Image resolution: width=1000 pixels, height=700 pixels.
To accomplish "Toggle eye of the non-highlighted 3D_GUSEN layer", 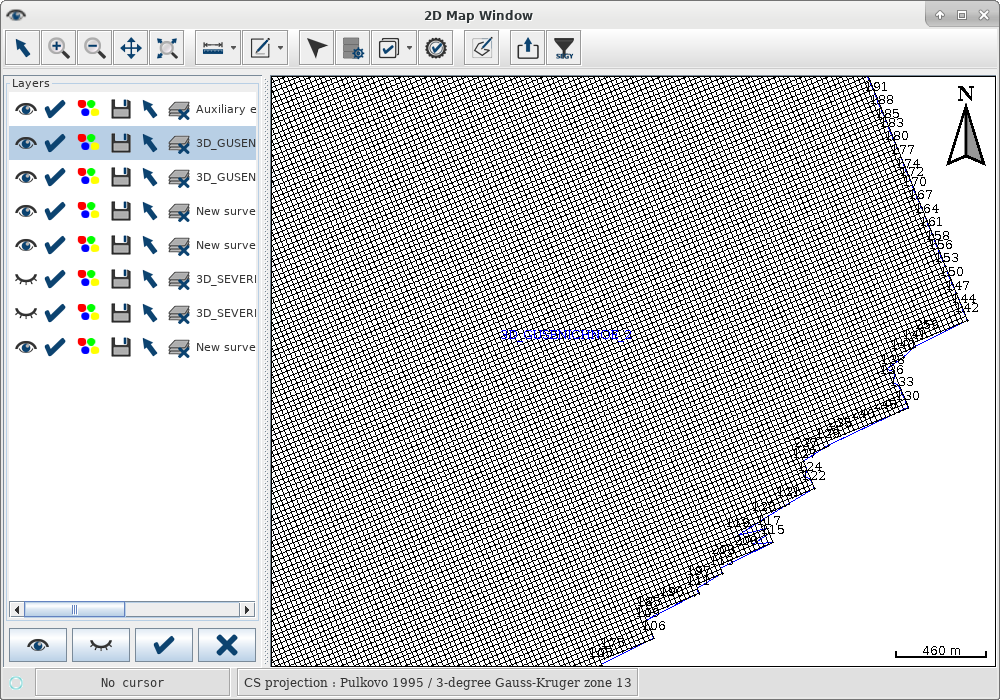I will (26, 177).
